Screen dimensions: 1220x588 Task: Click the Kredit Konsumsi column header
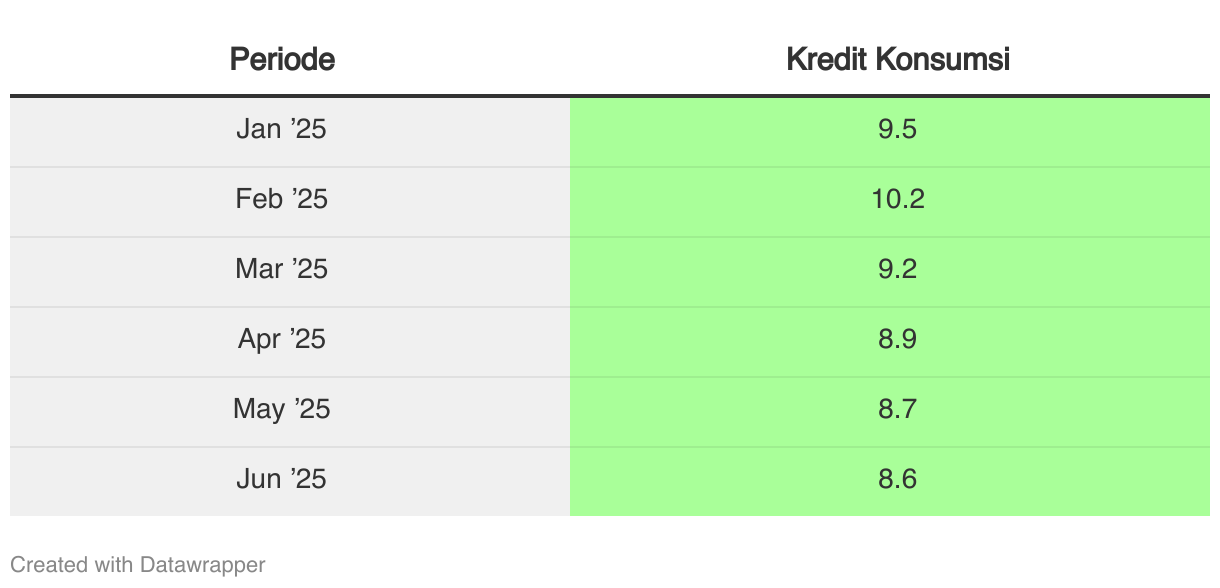pyautogui.click(x=898, y=59)
